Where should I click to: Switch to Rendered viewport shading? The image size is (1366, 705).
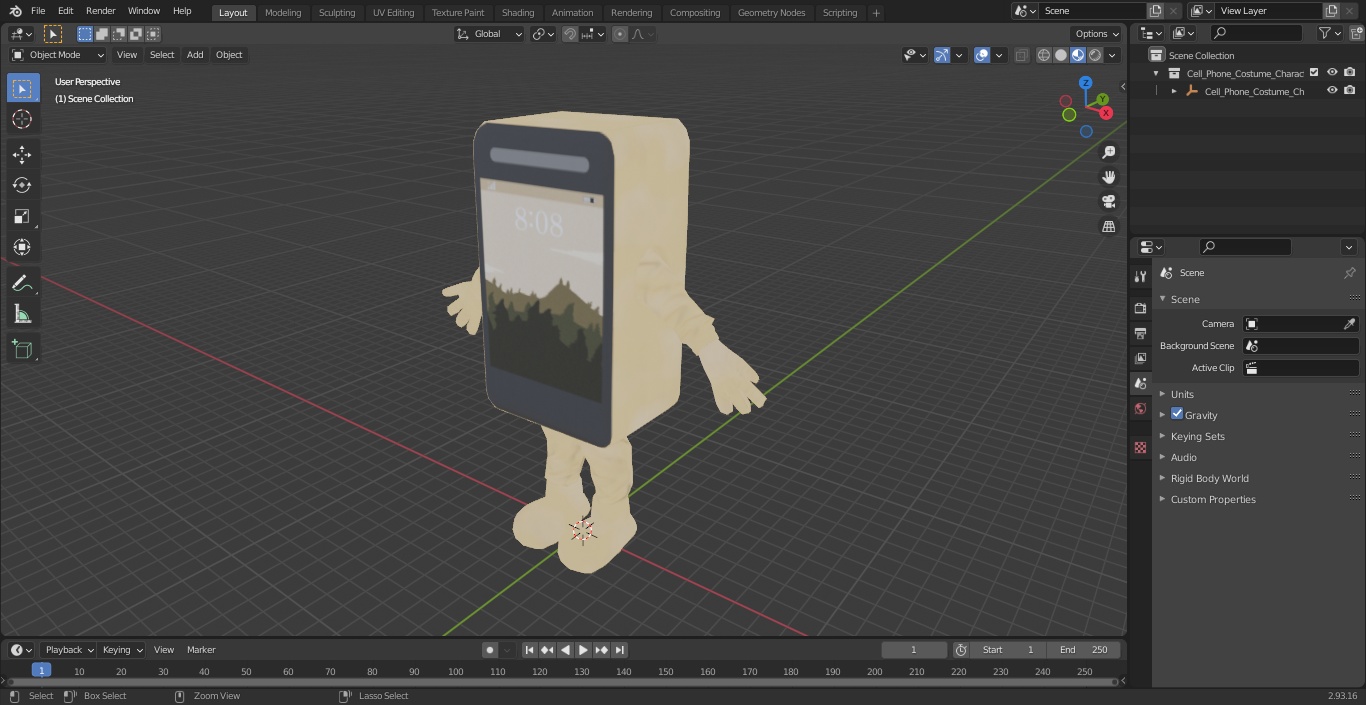(1095, 55)
